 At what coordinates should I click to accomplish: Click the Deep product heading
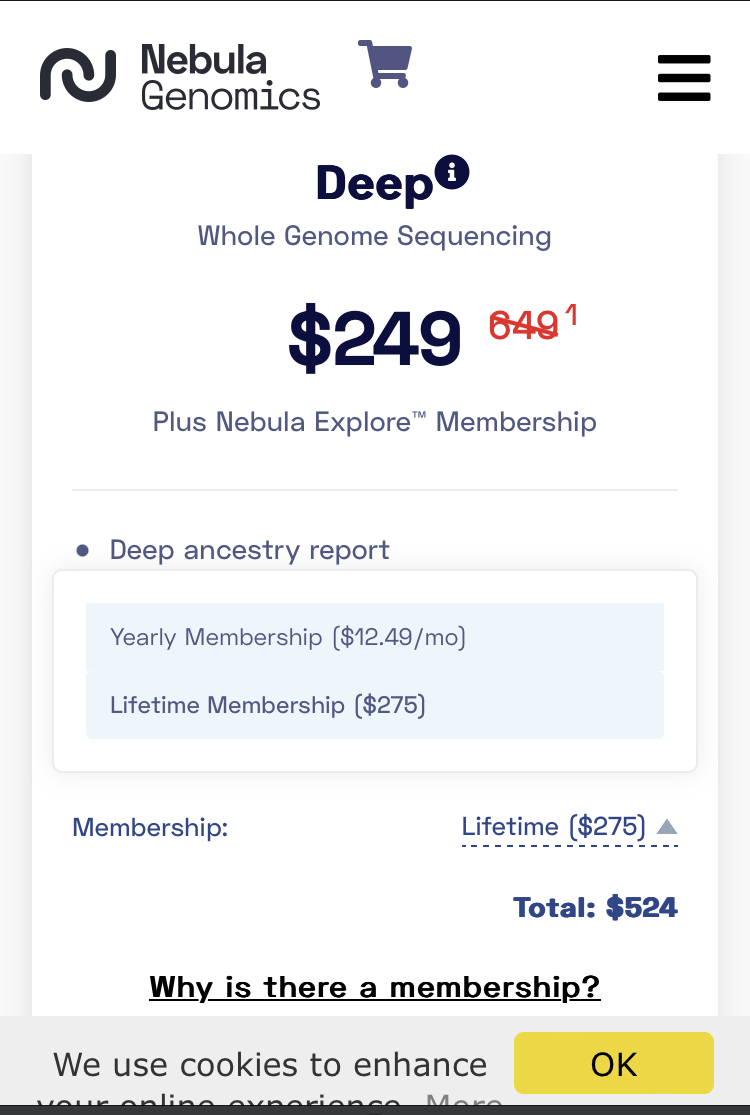[374, 183]
